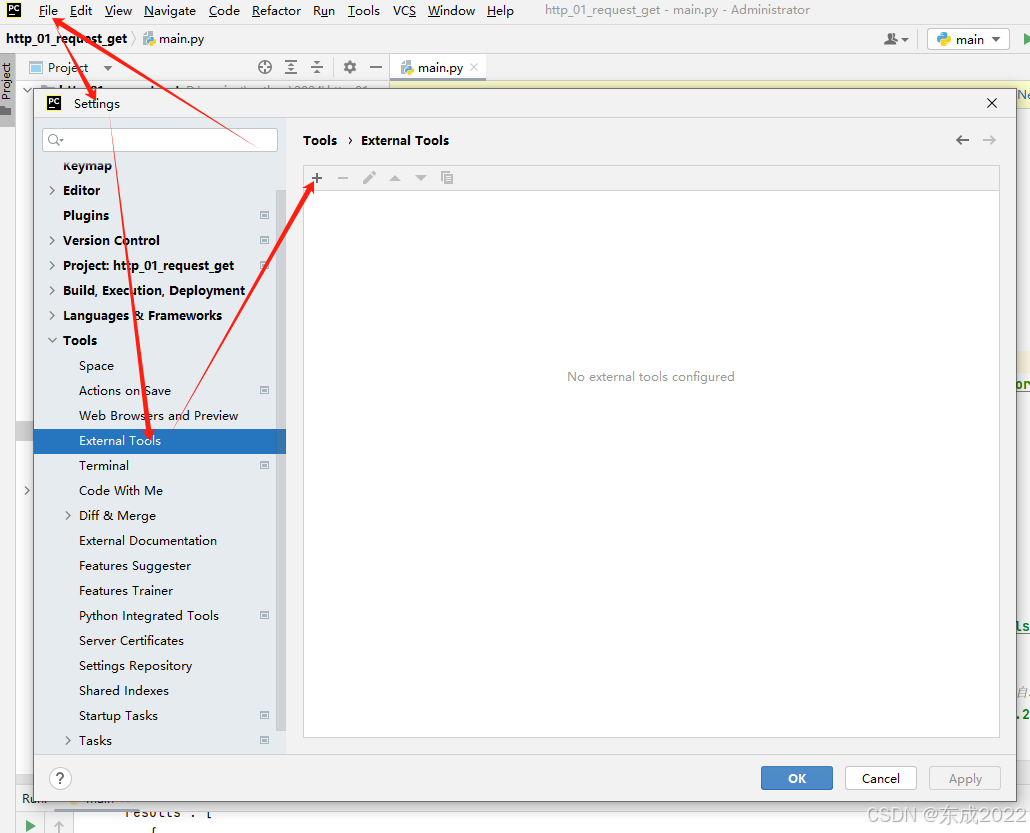The height and width of the screenshot is (833, 1030).
Task: Open the Navigate menu
Action: (x=169, y=11)
